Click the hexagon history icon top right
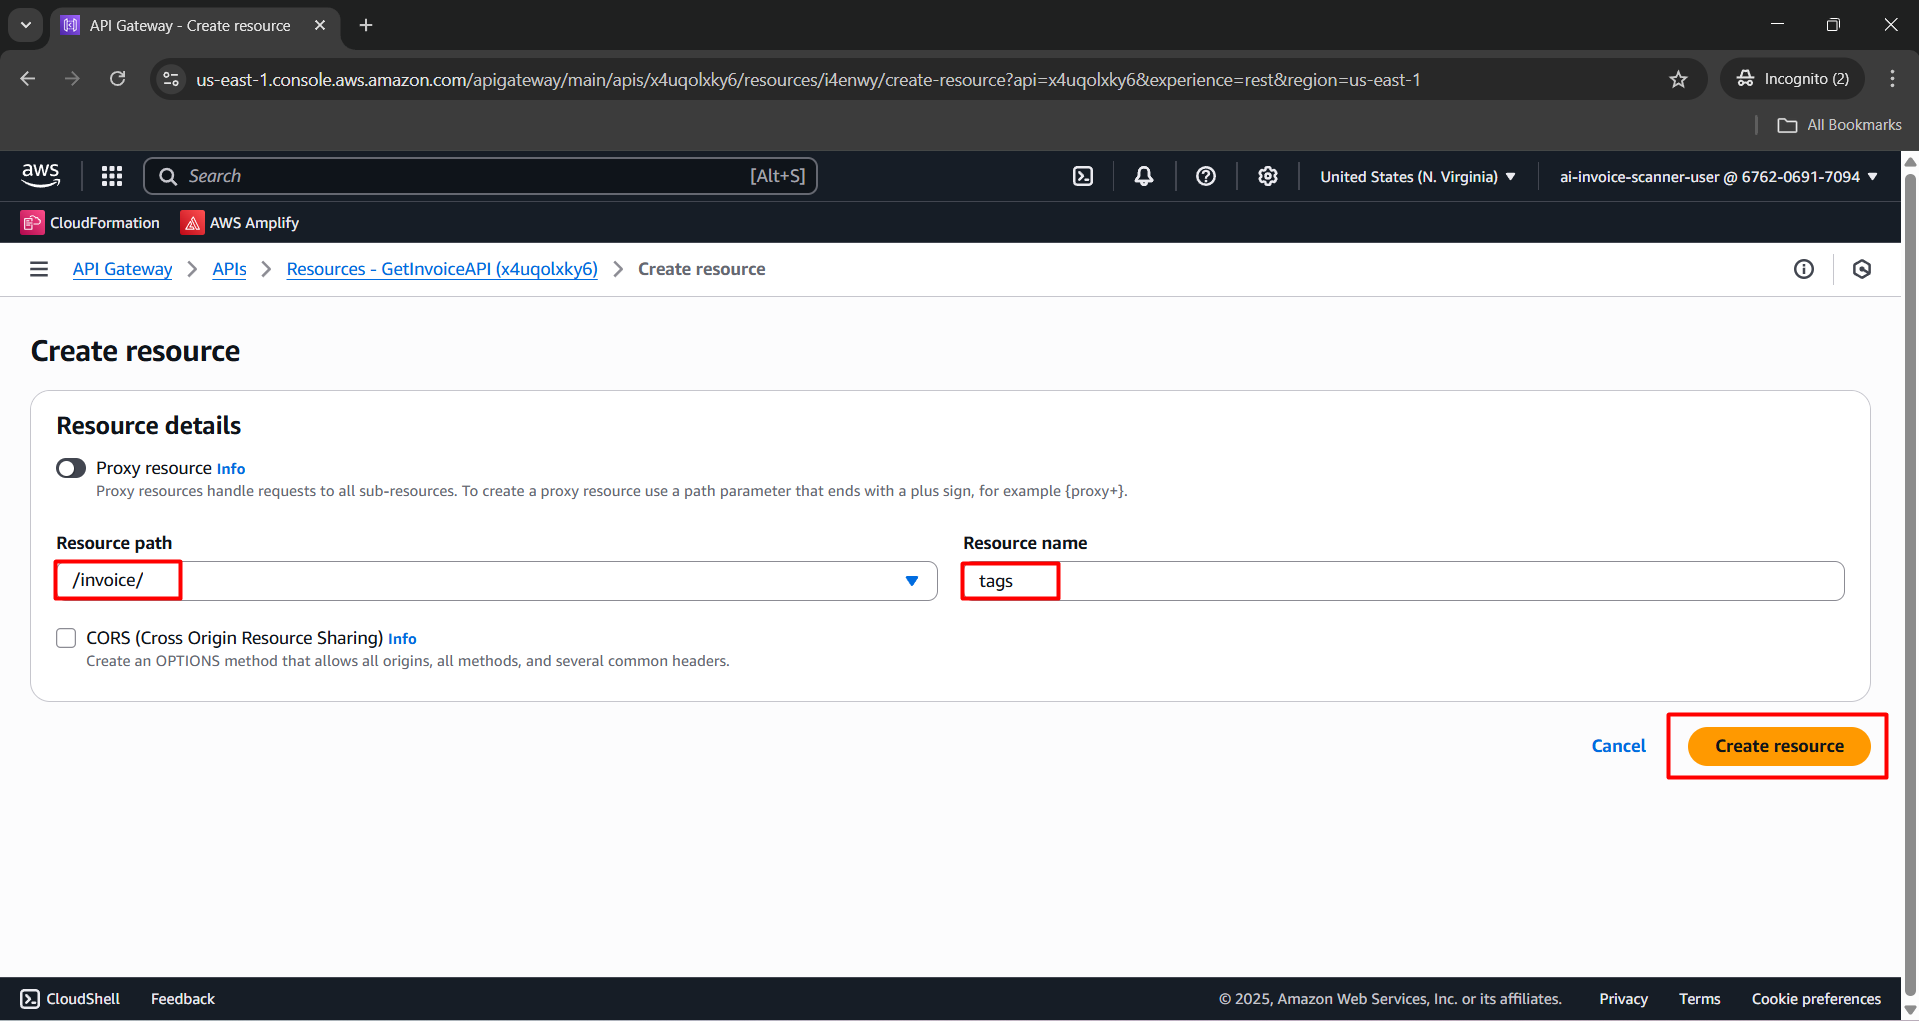Viewport: 1919px width, 1021px height. pos(1861,268)
